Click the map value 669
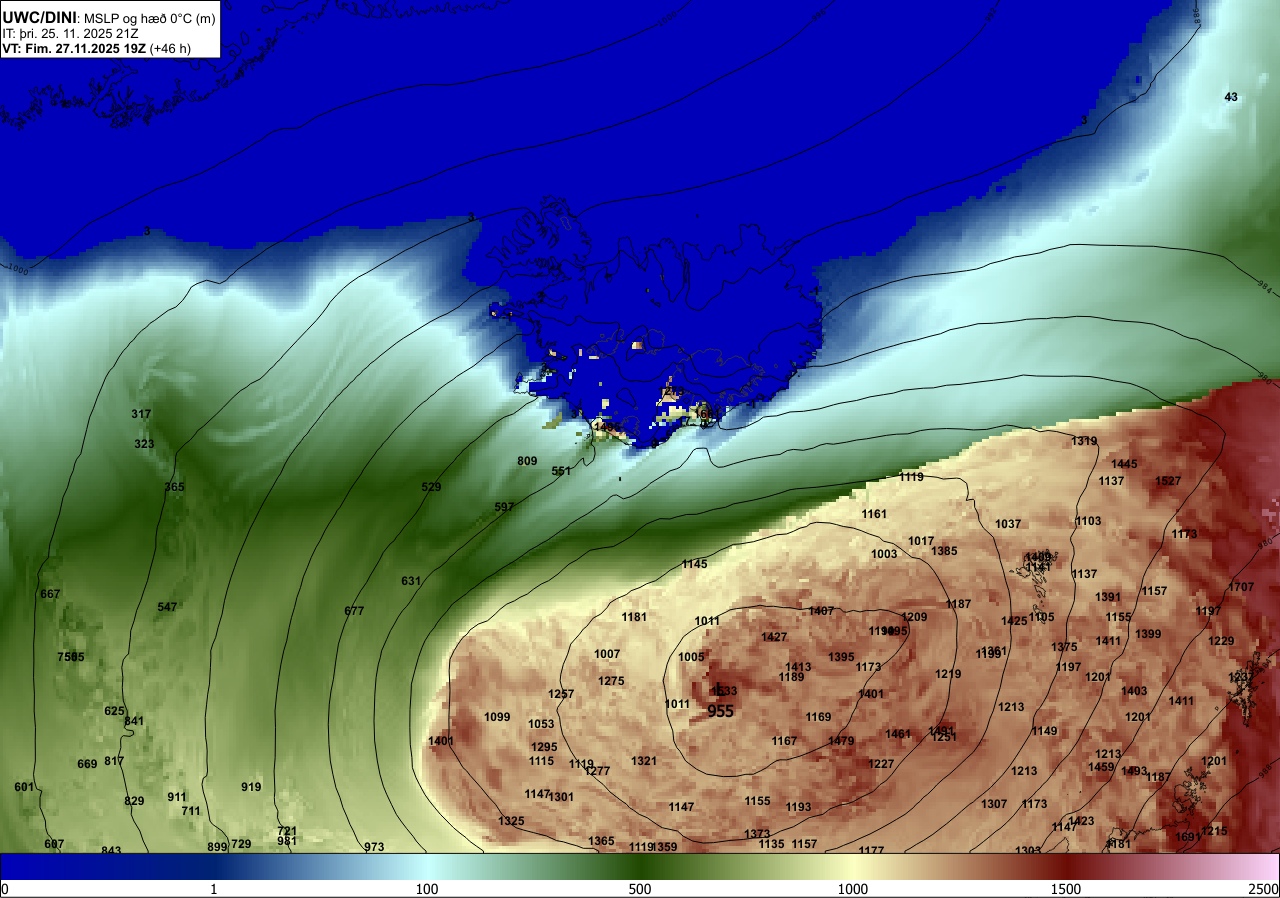 click(x=87, y=764)
